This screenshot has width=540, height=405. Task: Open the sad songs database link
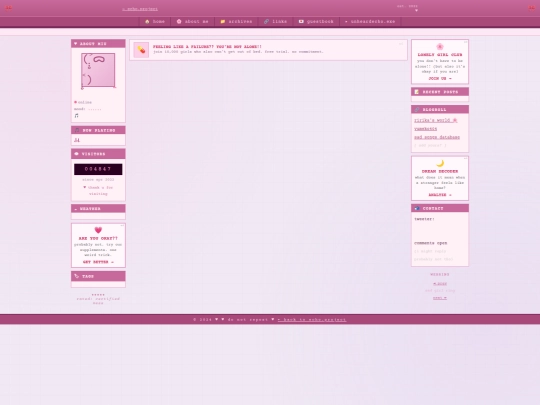click(x=437, y=137)
